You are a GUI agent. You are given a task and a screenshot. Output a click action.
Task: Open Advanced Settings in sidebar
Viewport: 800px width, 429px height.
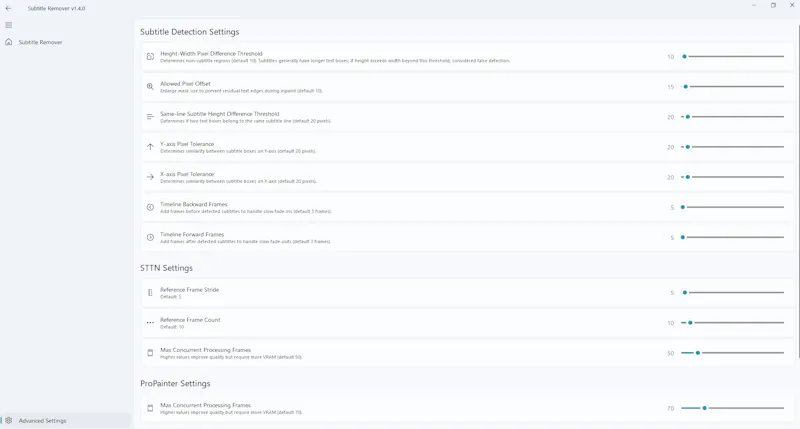[66, 421]
